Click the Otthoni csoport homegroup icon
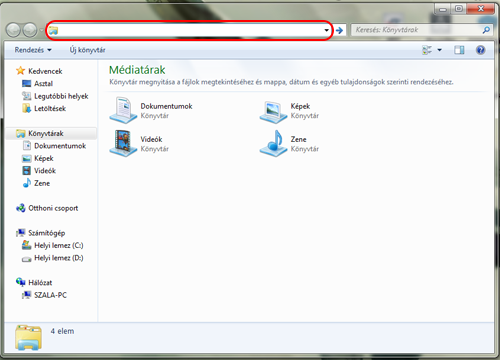Image resolution: width=500 pixels, height=360 pixels. pos(21,208)
